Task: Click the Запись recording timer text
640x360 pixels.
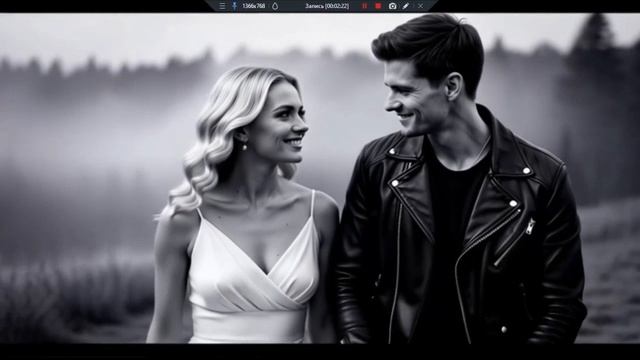Action: tap(327, 6)
